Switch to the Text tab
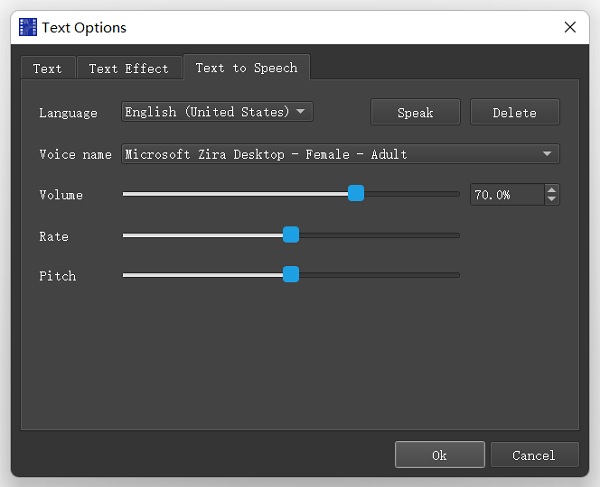The width and height of the screenshot is (600, 487). click(x=48, y=68)
